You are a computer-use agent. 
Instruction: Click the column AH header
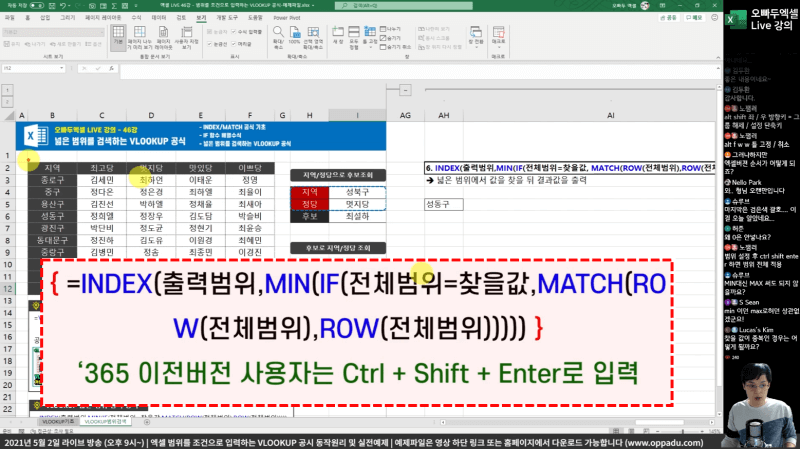point(443,116)
